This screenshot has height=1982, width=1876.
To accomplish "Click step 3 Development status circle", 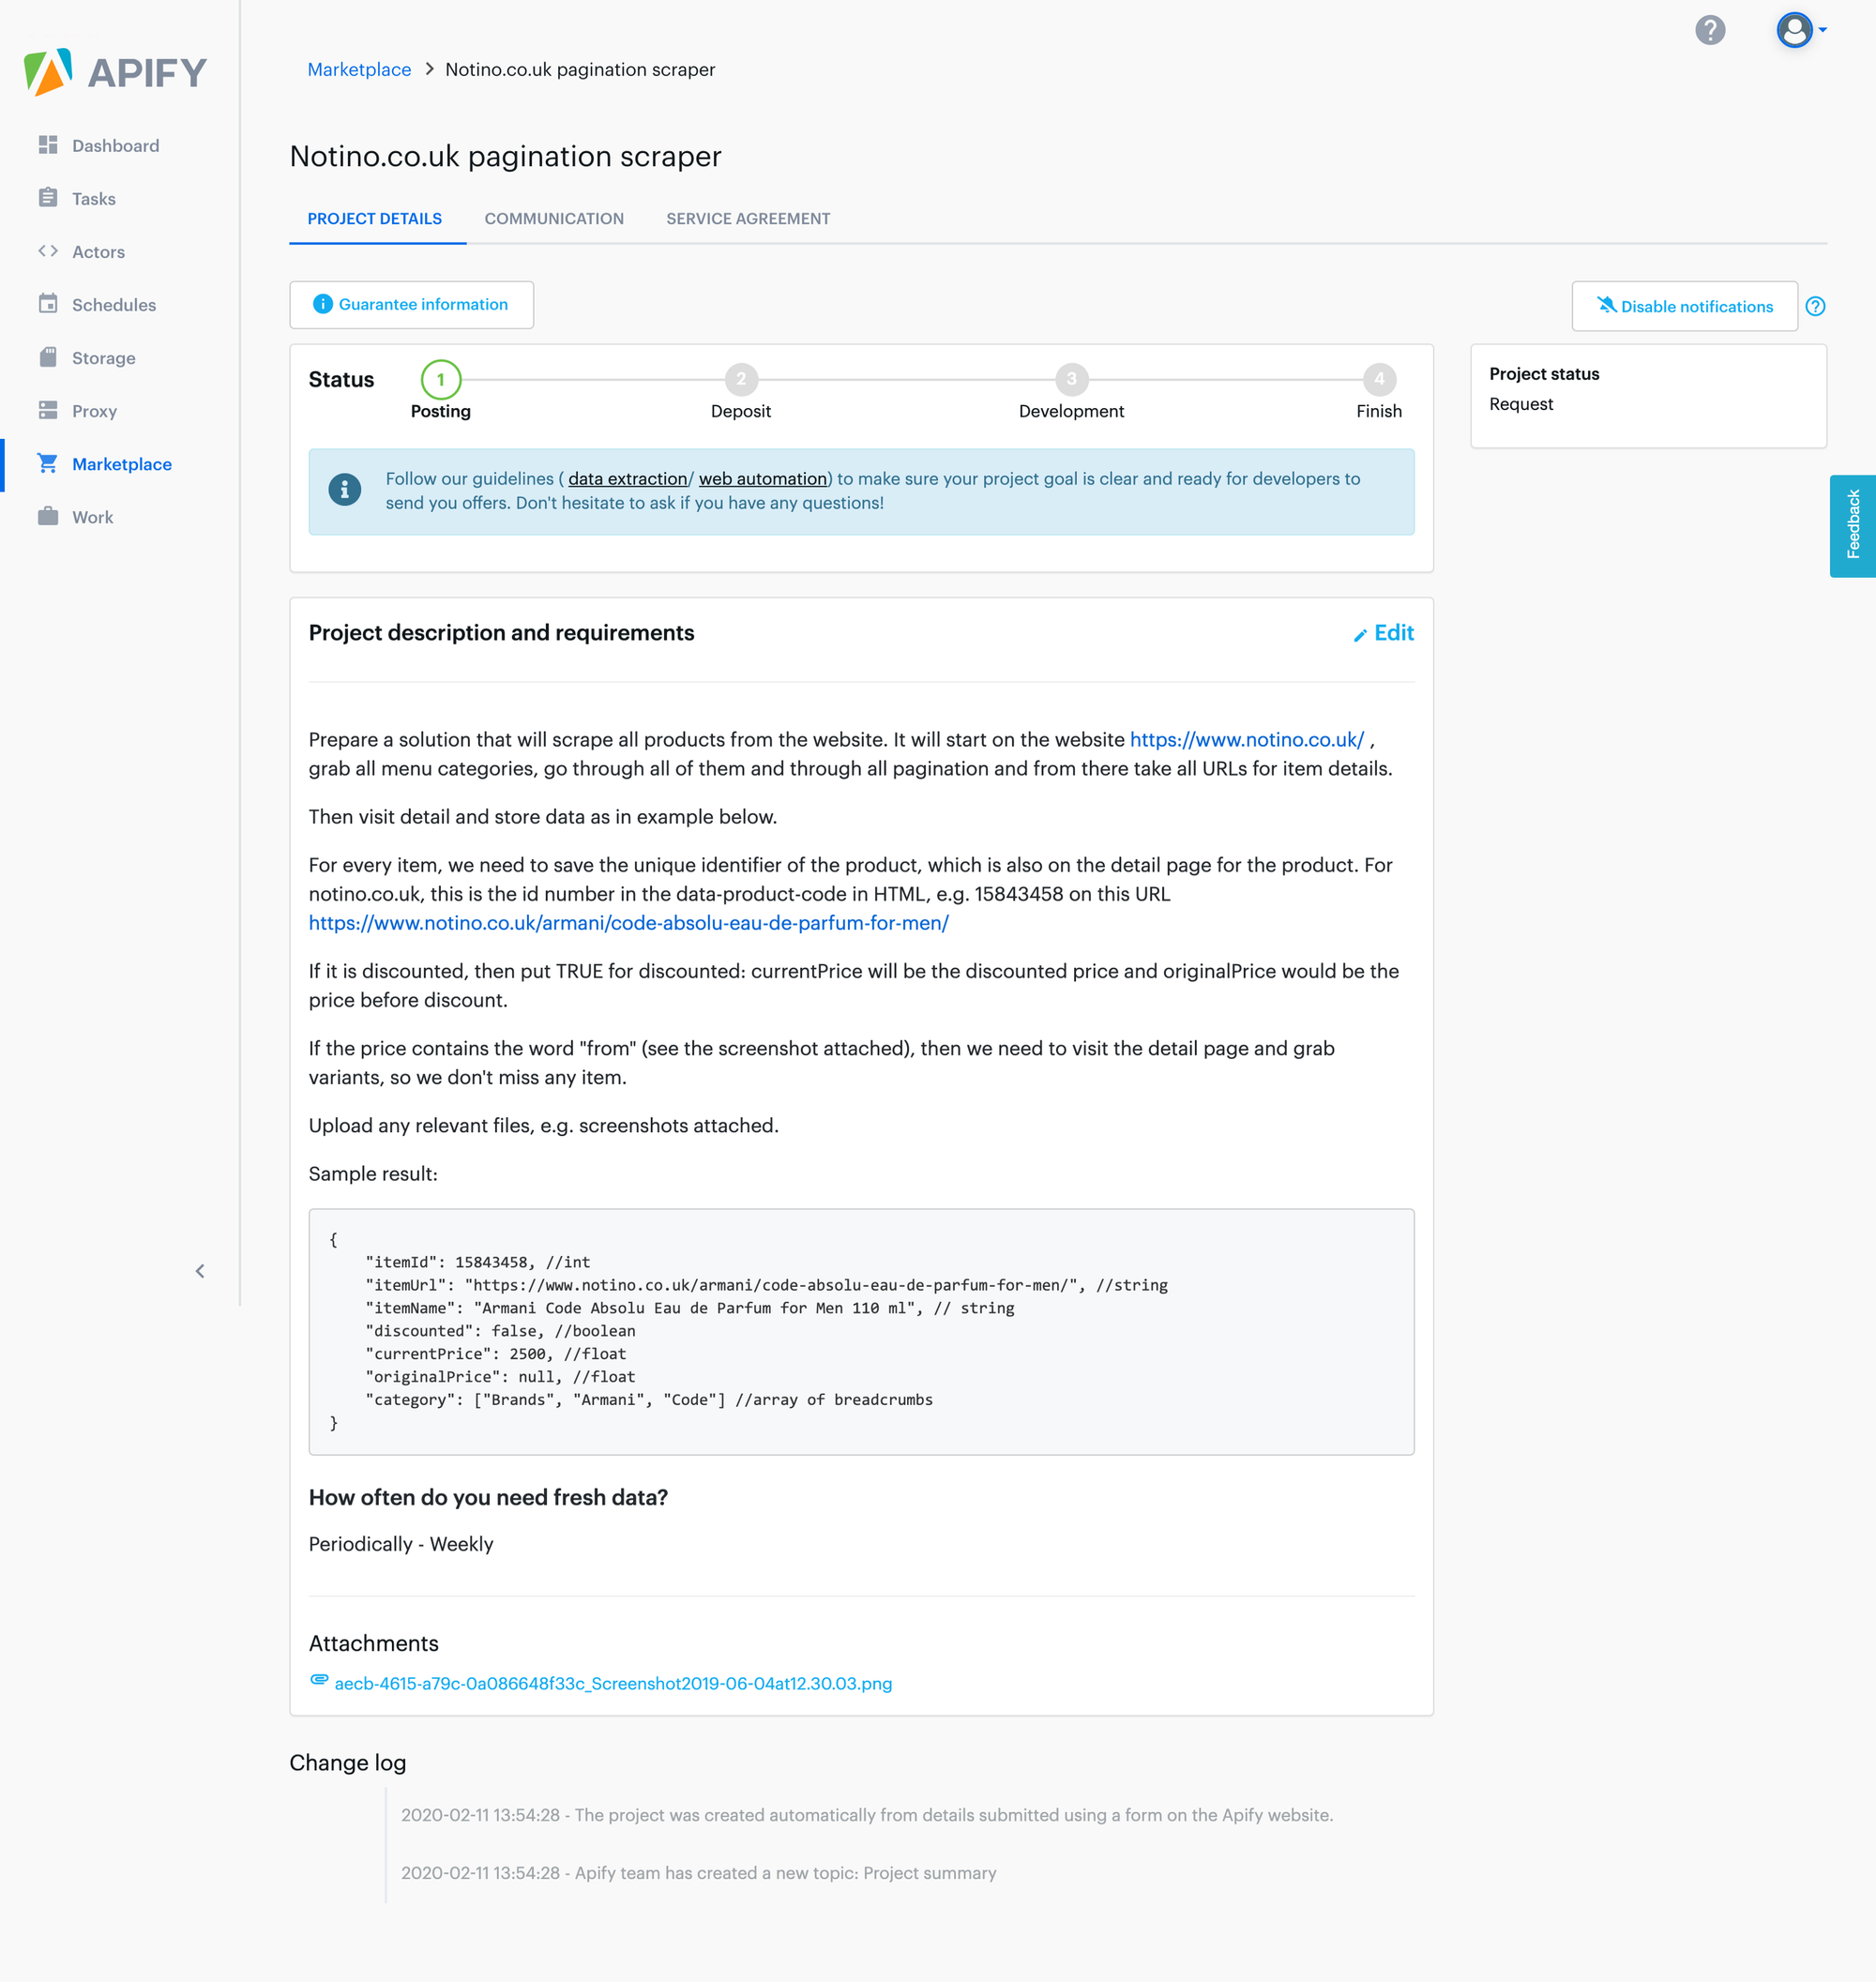I will coord(1072,379).
